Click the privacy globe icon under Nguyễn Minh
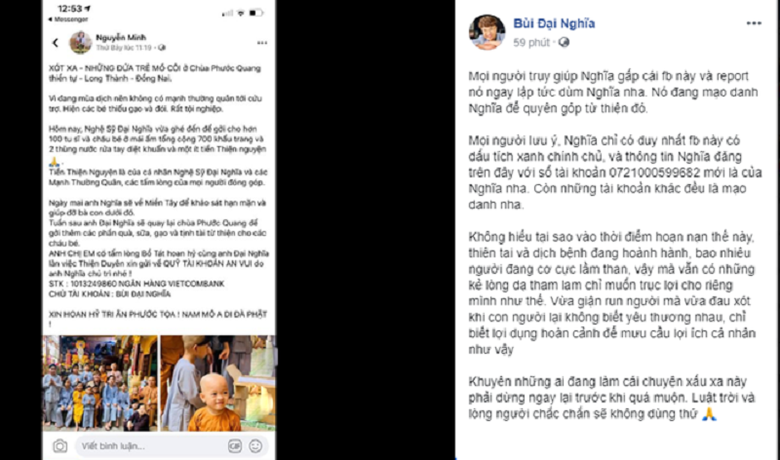The image size is (780, 460). 162,48
